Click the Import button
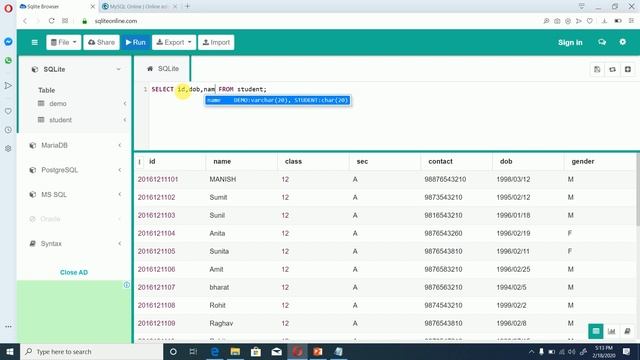 coord(216,42)
